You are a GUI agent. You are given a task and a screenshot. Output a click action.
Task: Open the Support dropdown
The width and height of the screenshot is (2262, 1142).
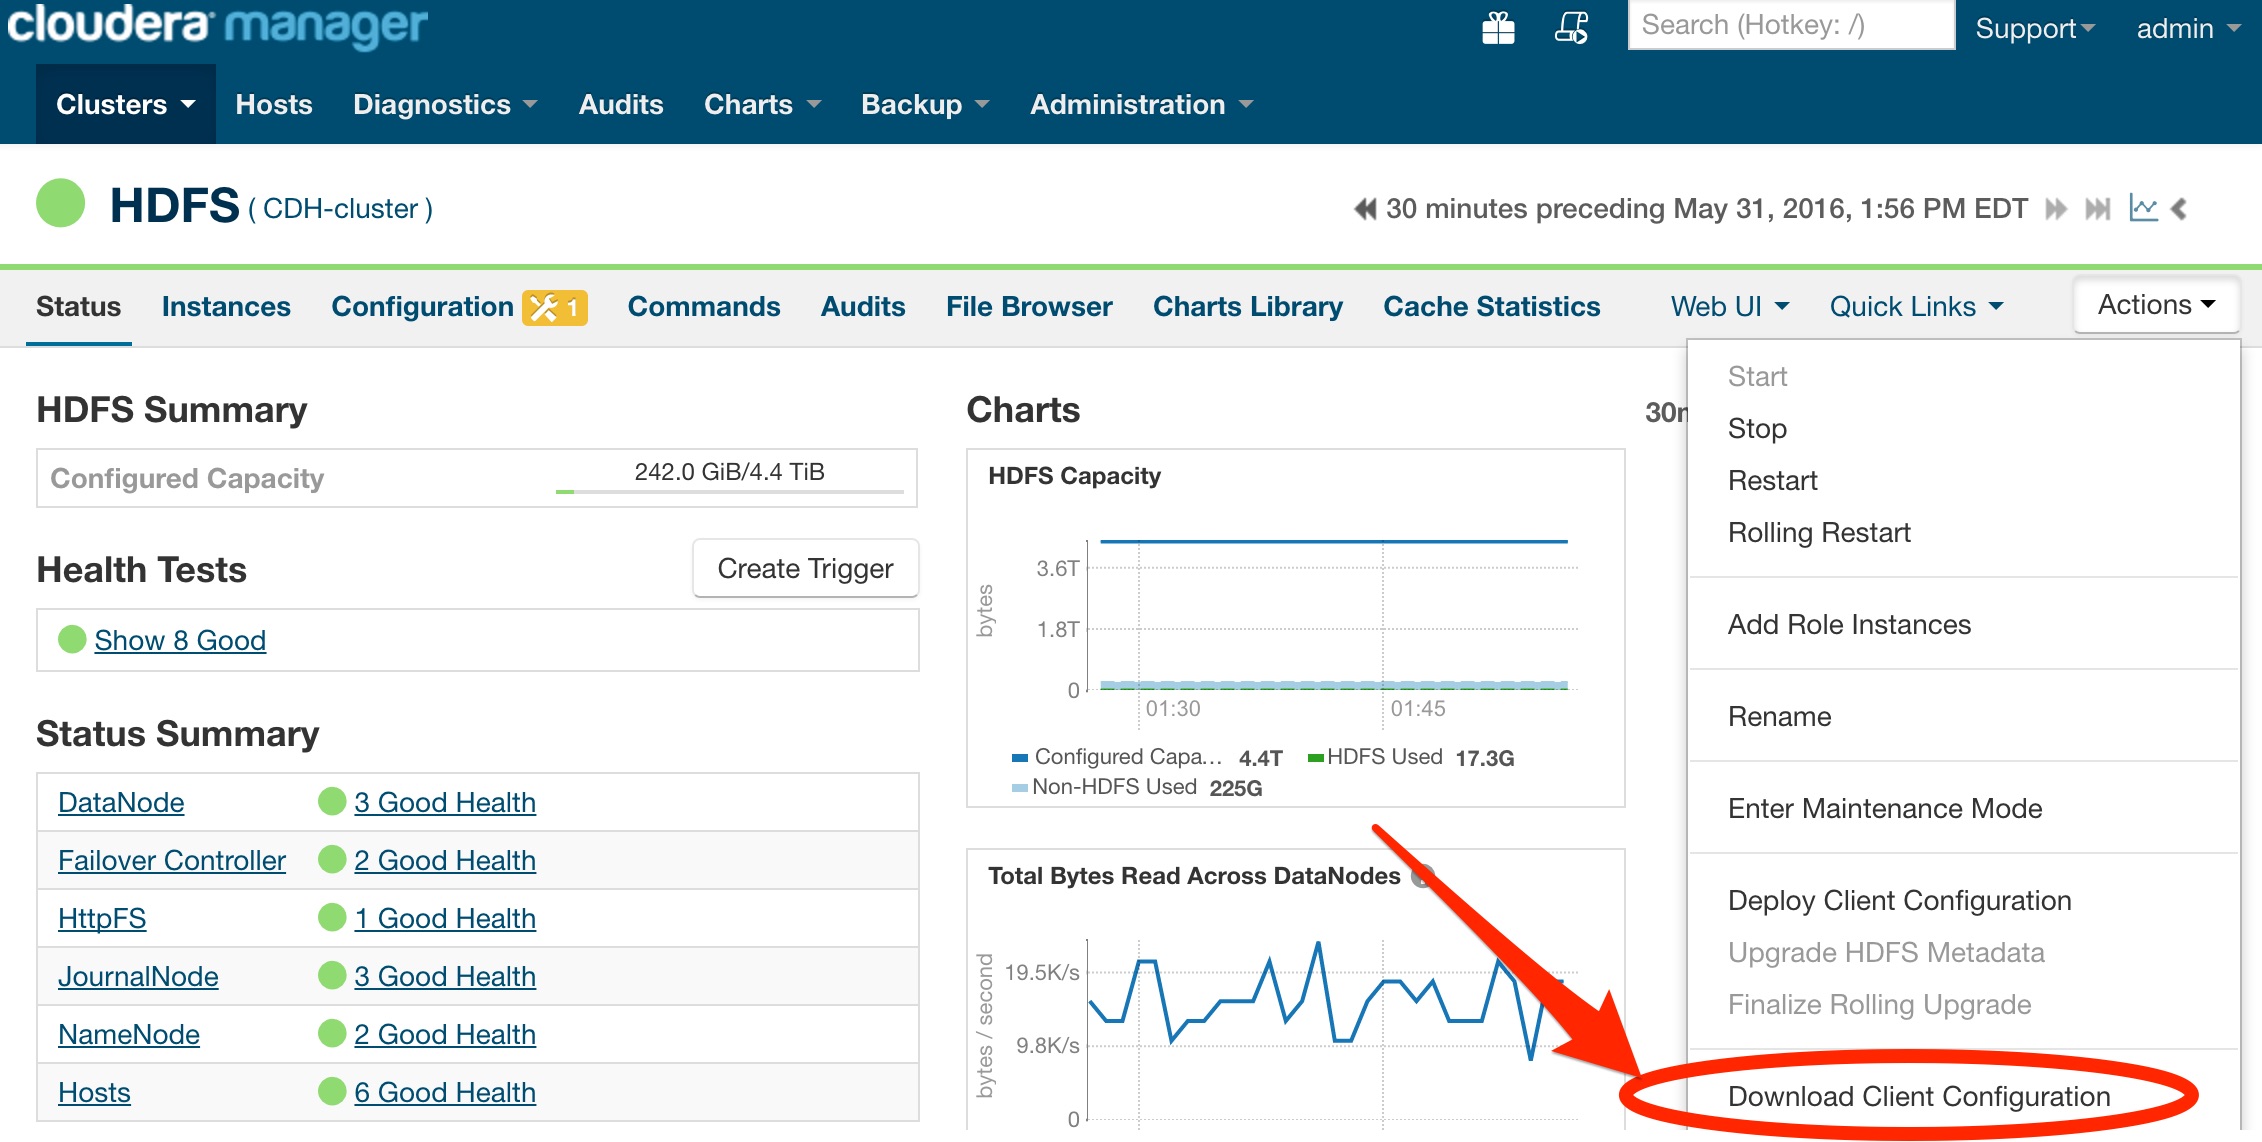[2035, 28]
